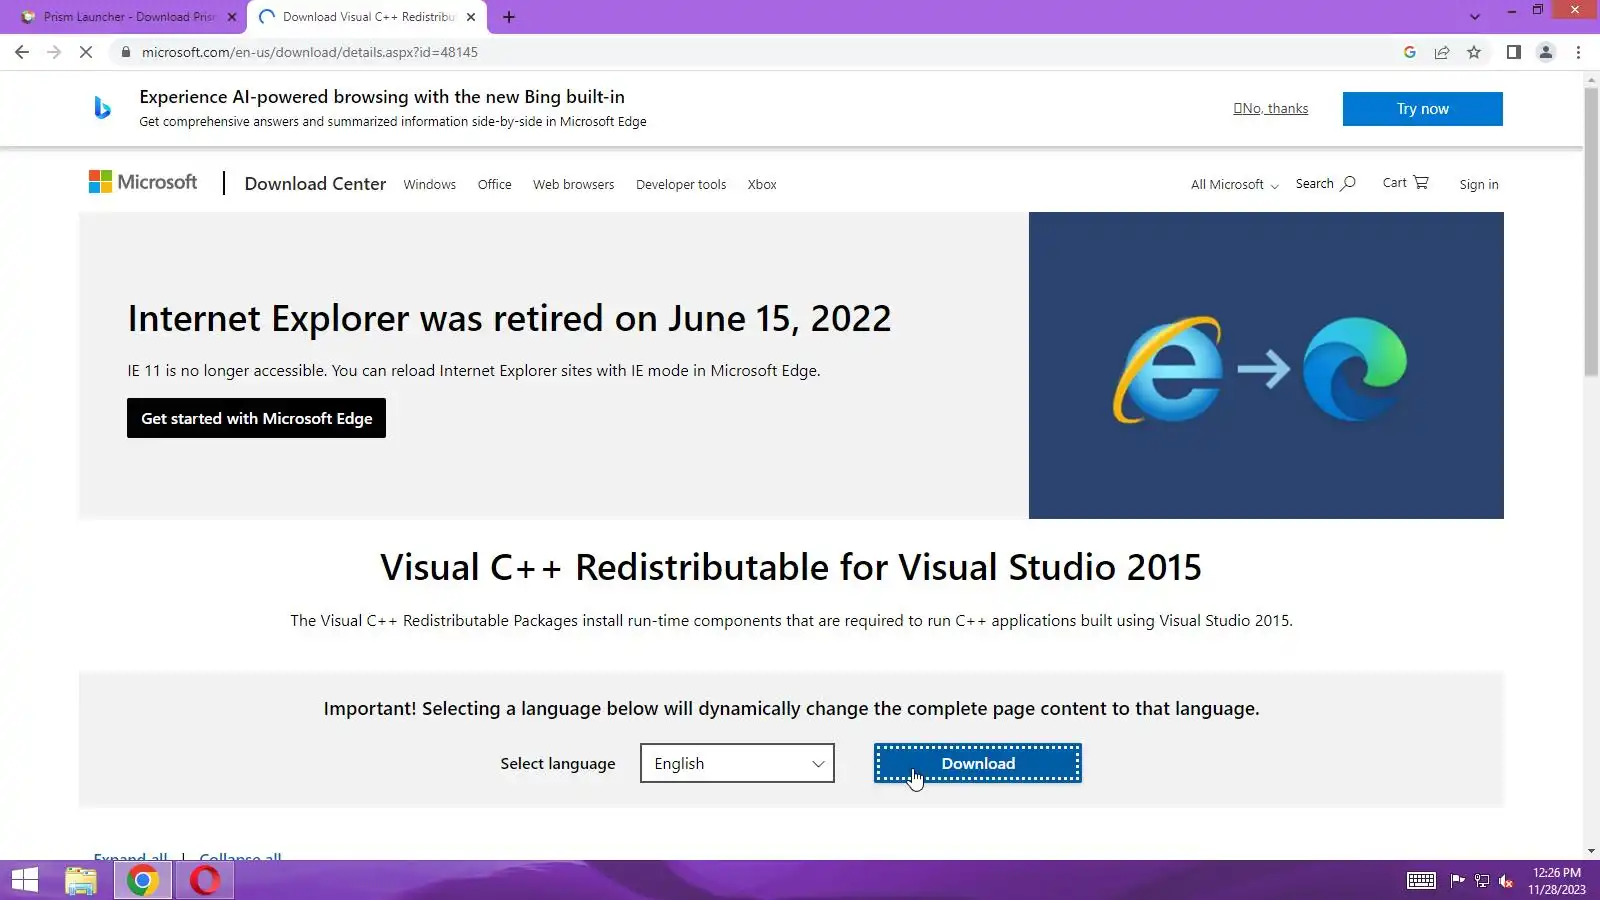This screenshot has width=1600, height=900.
Task: Go back to the previous page
Action: point(22,52)
